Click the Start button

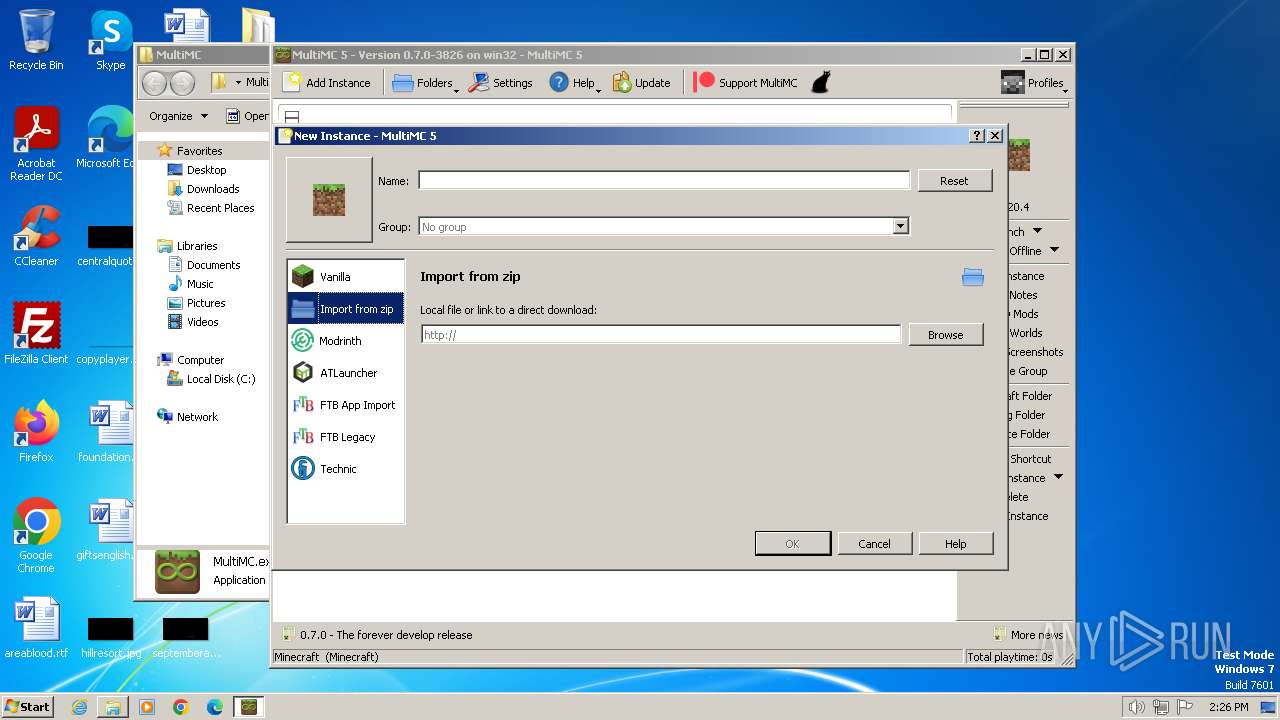(x=28, y=706)
